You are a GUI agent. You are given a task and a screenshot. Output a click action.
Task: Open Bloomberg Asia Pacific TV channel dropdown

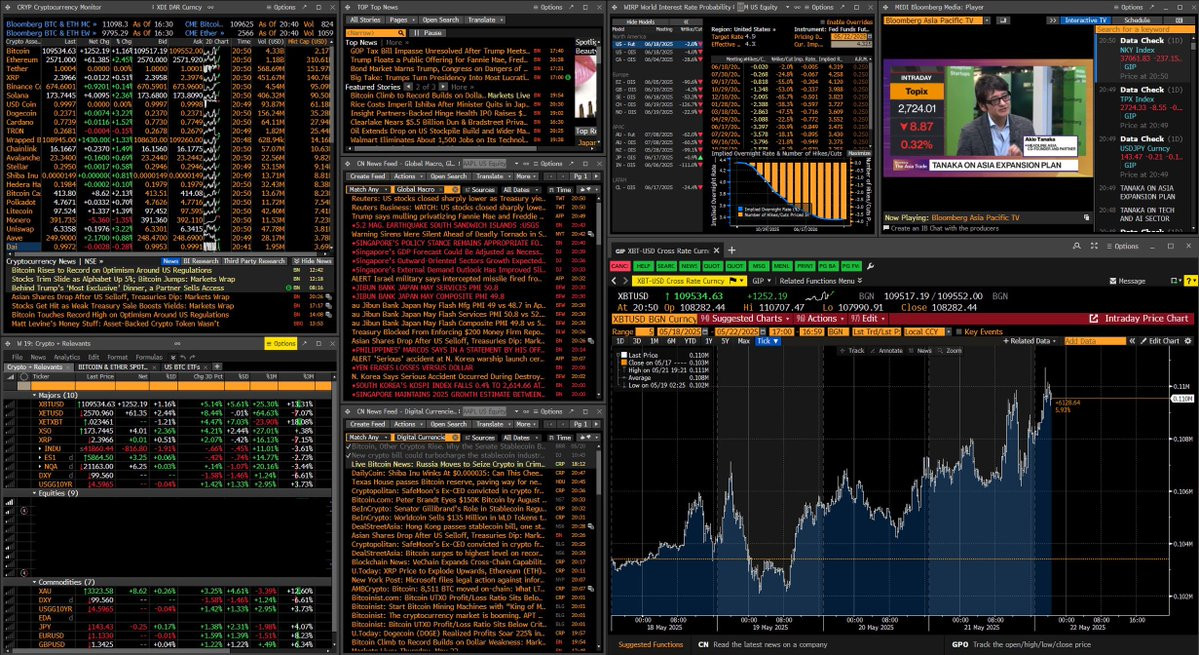tap(987, 21)
